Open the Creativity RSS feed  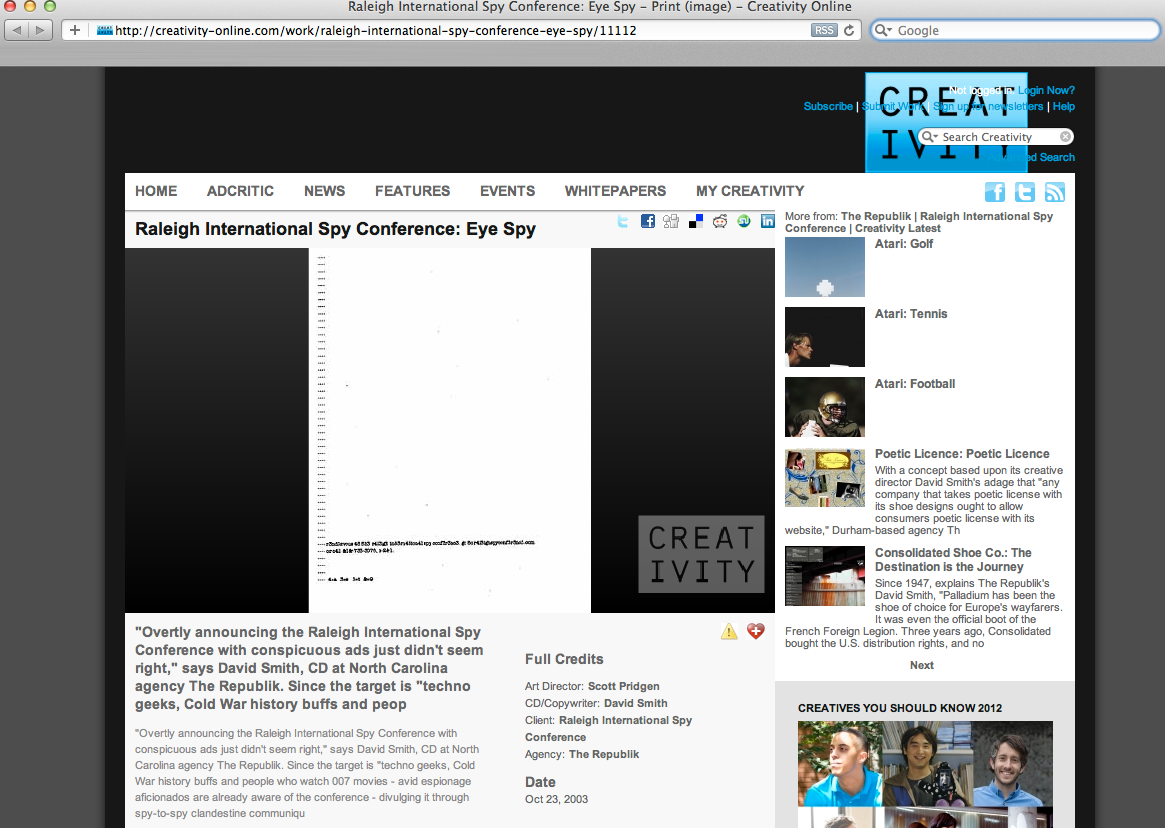[1054, 192]
